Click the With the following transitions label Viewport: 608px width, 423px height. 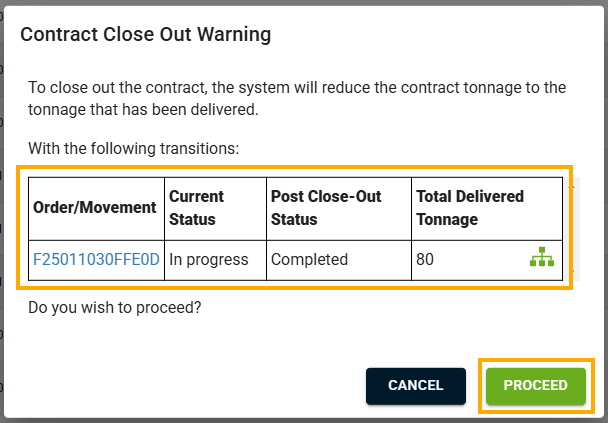pos(133,148)
